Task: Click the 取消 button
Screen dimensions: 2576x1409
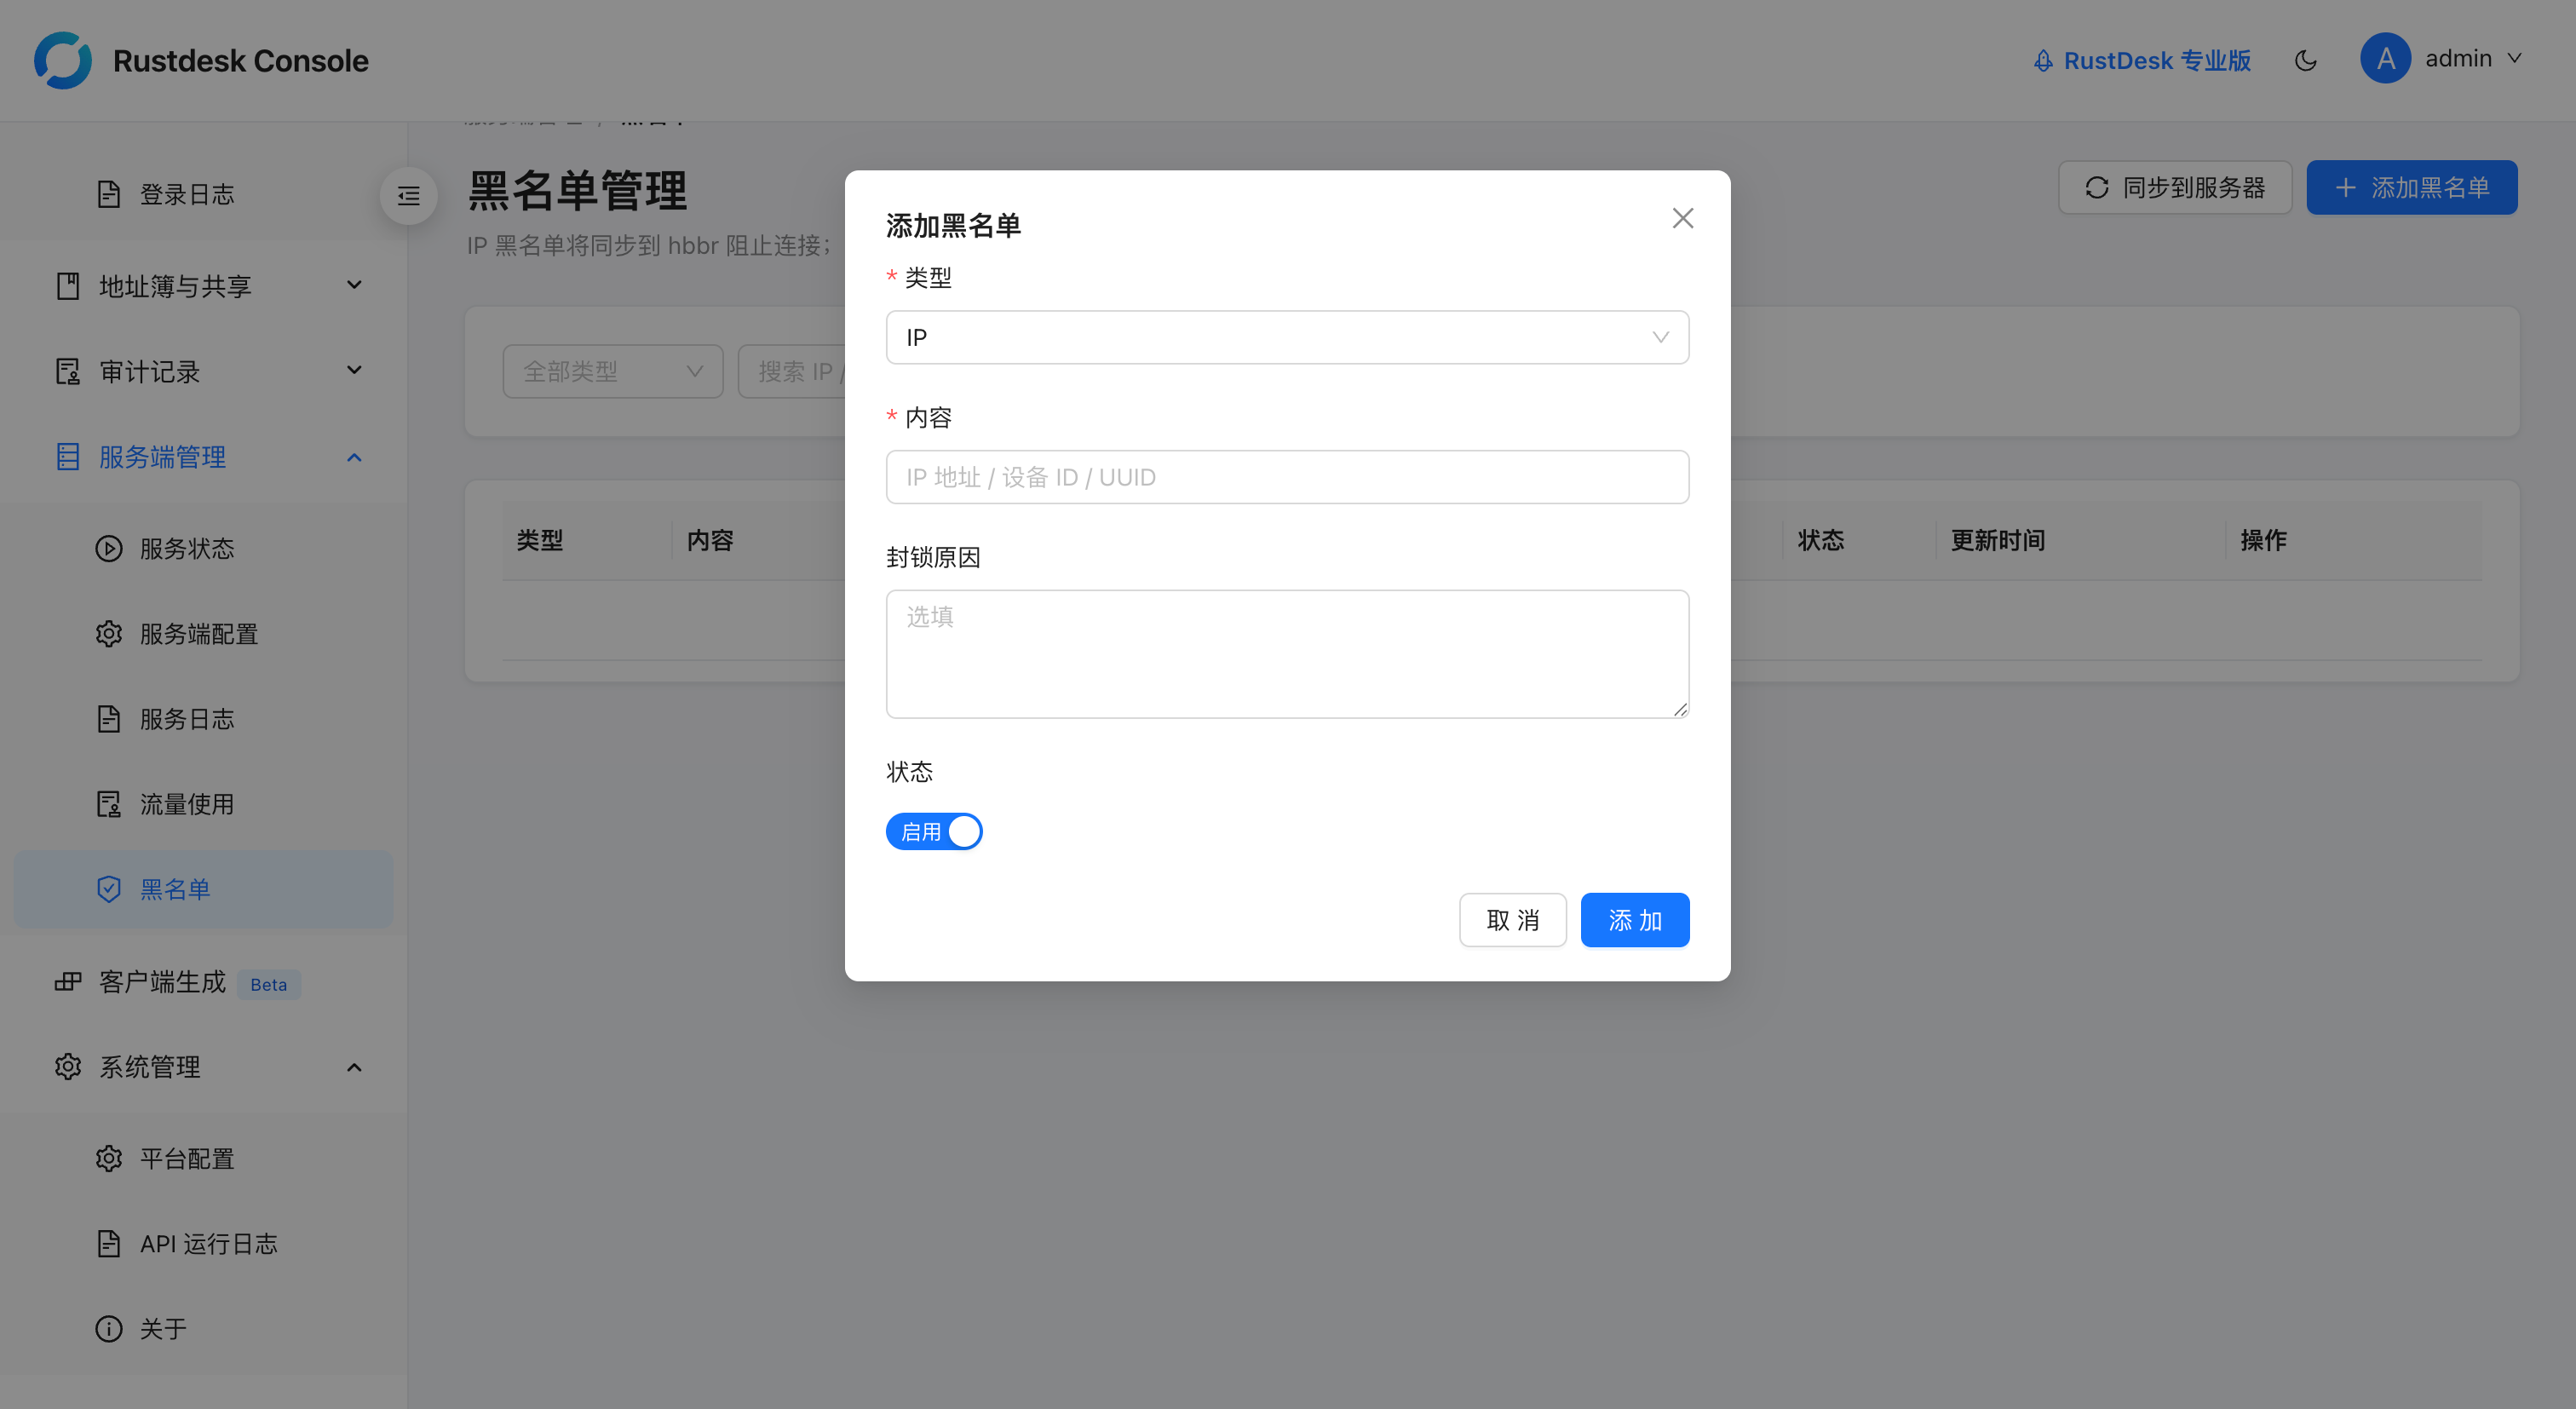Action: (x=1512, y=920)
